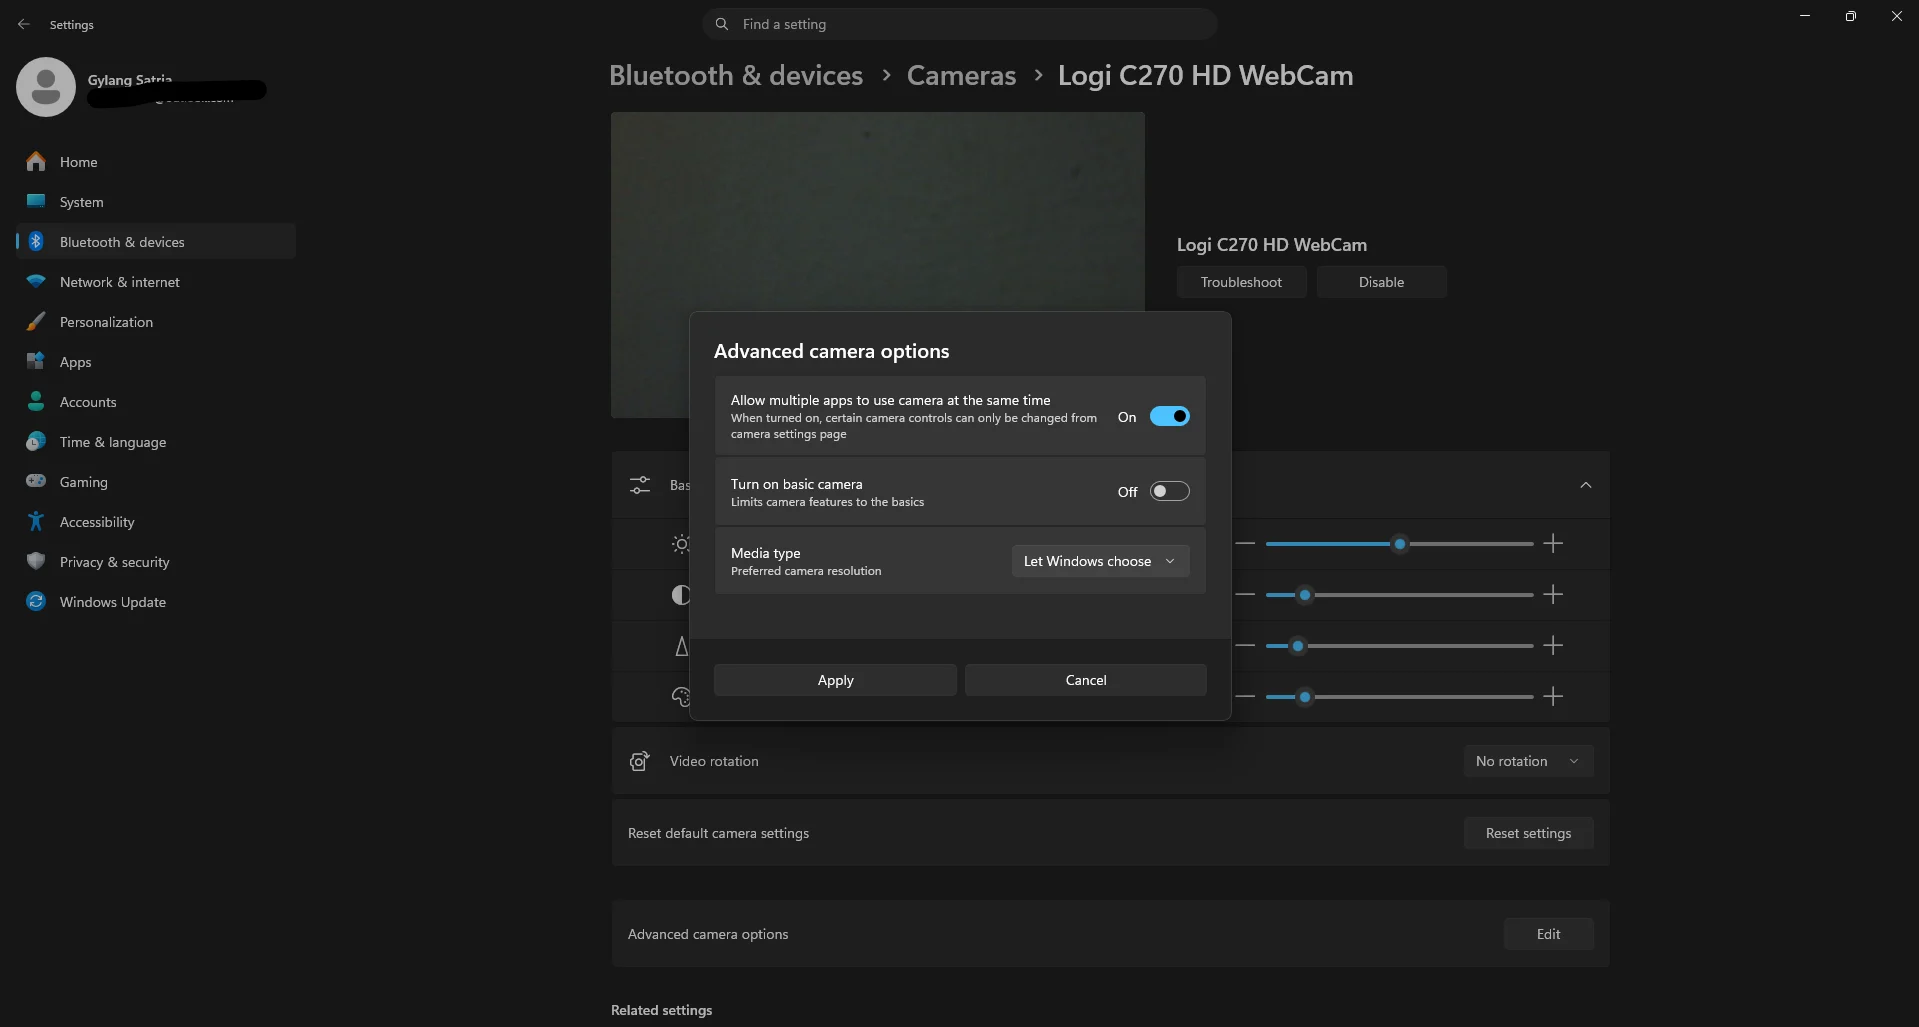Click the Accessibility figure icon

(36, 521)
